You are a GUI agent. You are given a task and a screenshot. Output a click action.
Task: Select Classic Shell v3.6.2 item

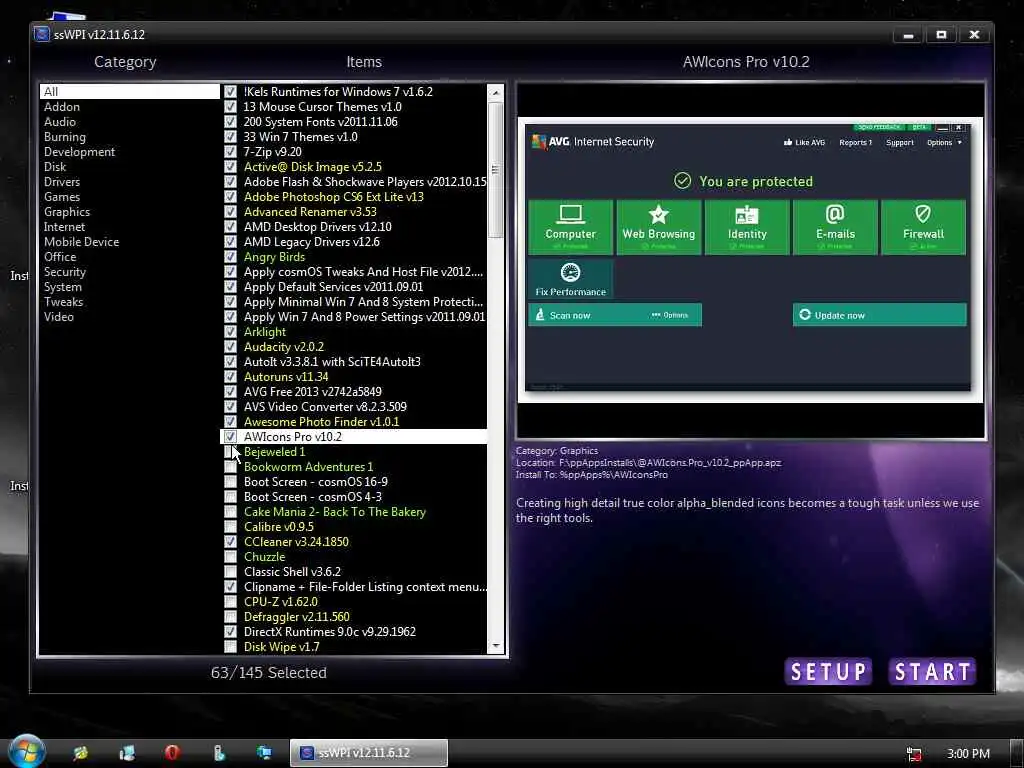[292, 571]
